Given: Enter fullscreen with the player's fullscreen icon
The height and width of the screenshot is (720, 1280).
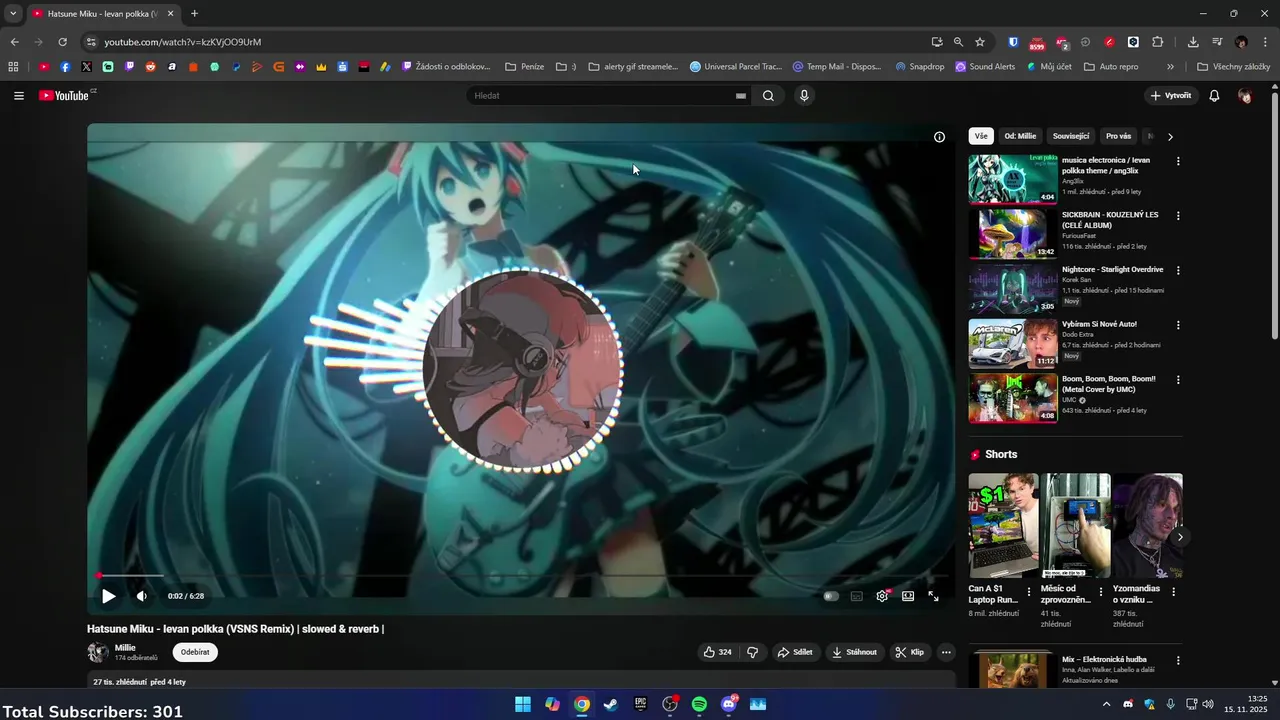Looking at the screenshot, I should coord(933,596).
